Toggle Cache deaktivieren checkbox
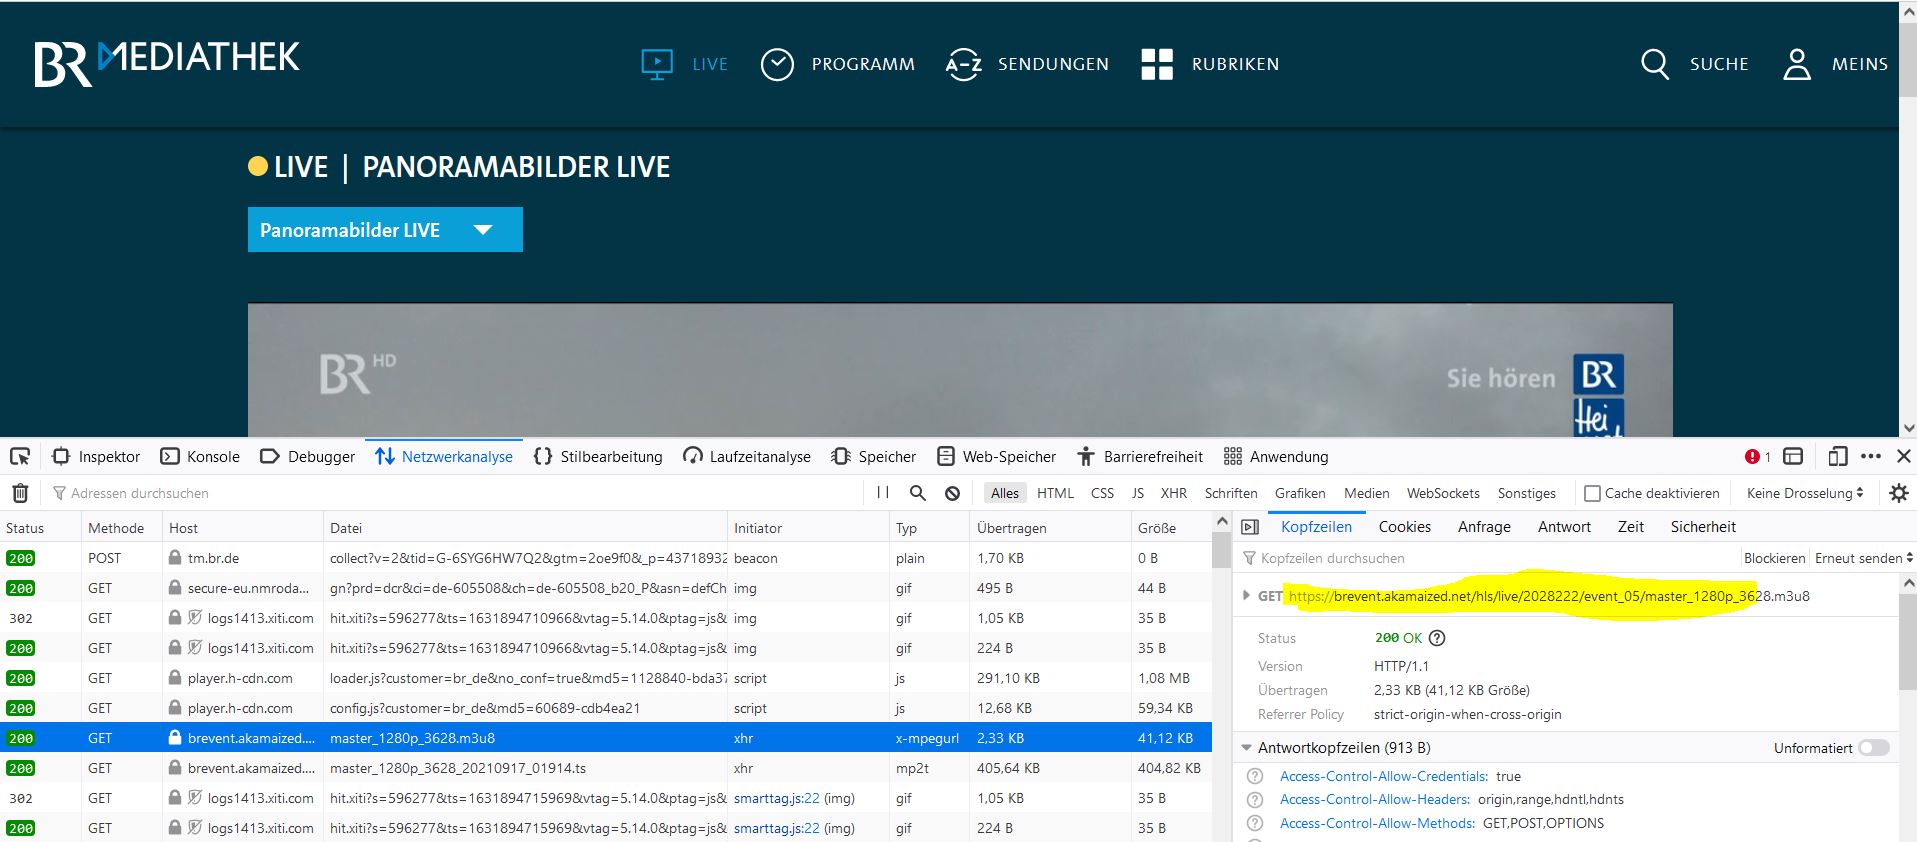The width and height of the screenshot is (1917, 842). click(x=1592, y=493)
